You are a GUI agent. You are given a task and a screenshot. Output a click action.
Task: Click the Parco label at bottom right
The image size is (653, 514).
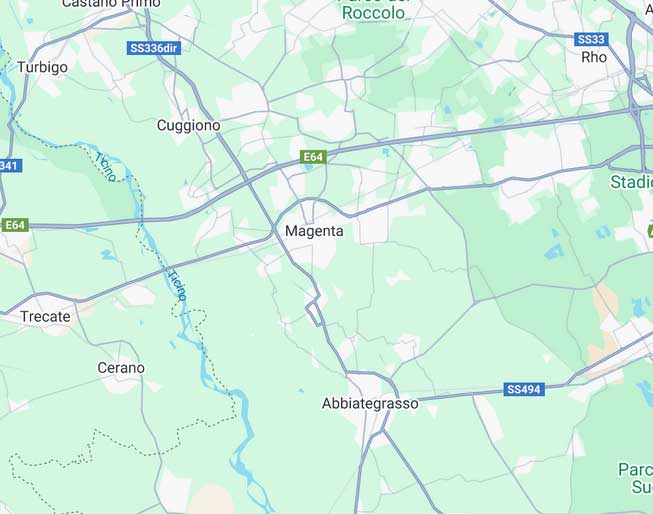tap(636, 470)
